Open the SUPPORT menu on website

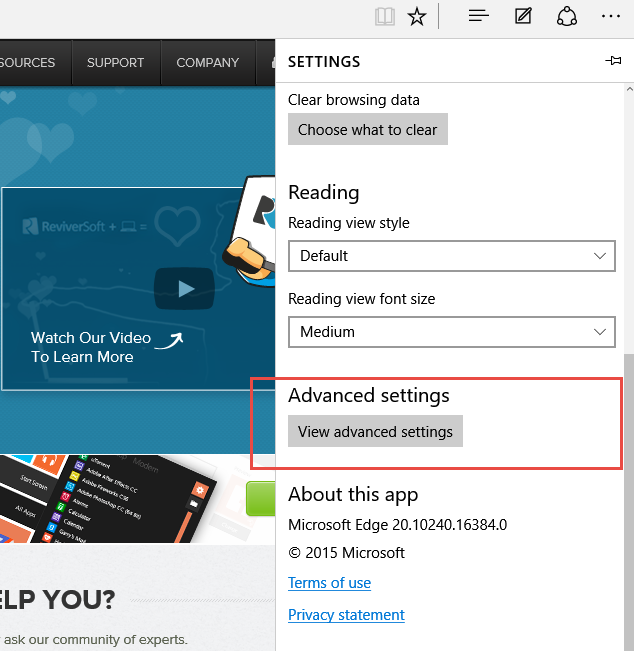click(115, 63)
